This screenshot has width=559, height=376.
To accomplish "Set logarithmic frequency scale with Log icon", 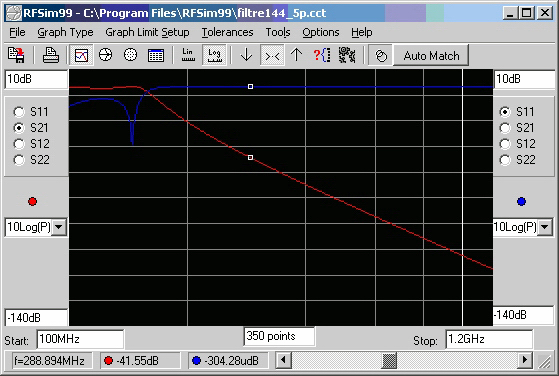I will (214, 55).
